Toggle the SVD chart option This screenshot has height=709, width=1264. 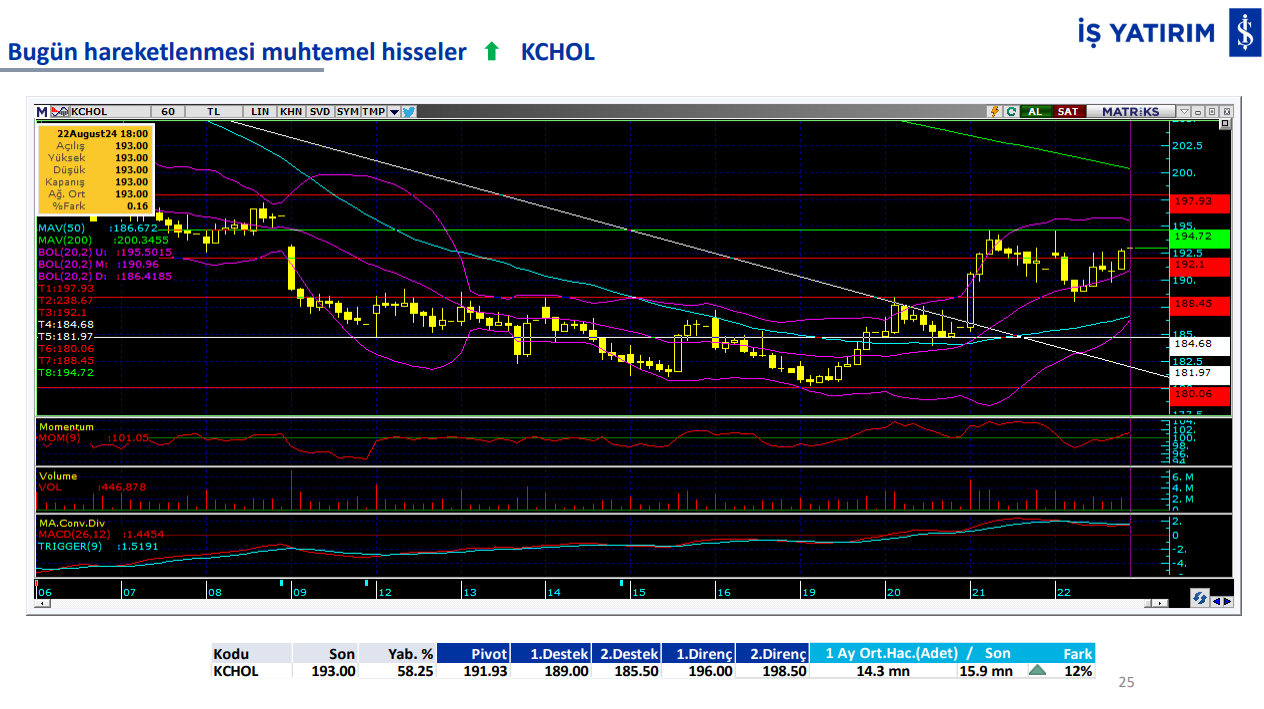point(320,111)
